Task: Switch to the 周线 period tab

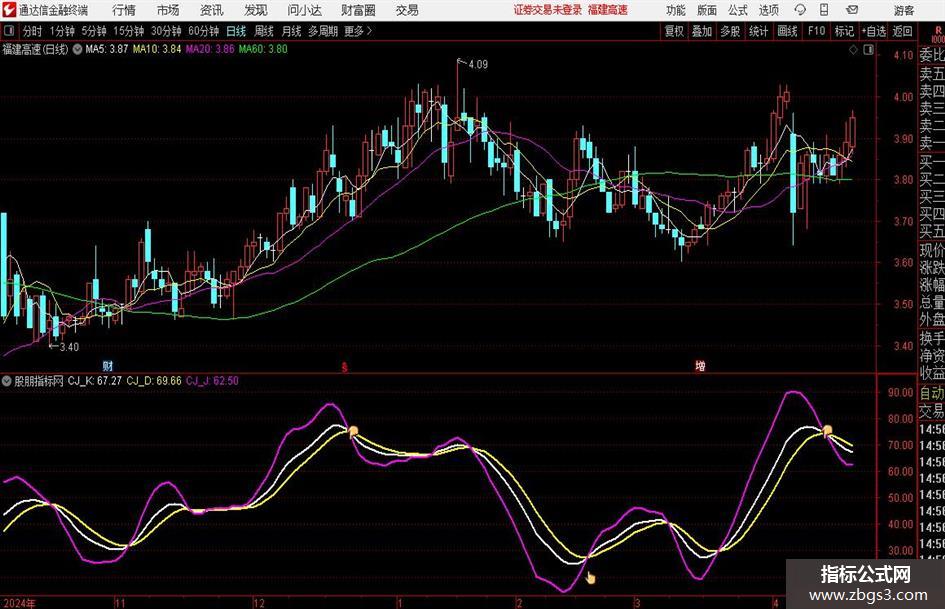Action: tap(264, 31)
